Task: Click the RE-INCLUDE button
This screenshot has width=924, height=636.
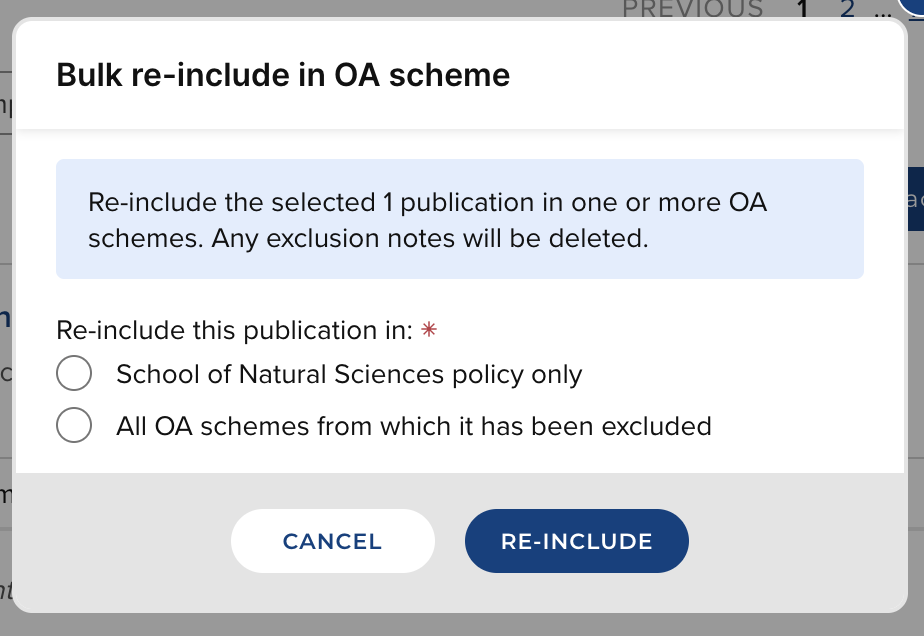Action: tap(576, 541)
